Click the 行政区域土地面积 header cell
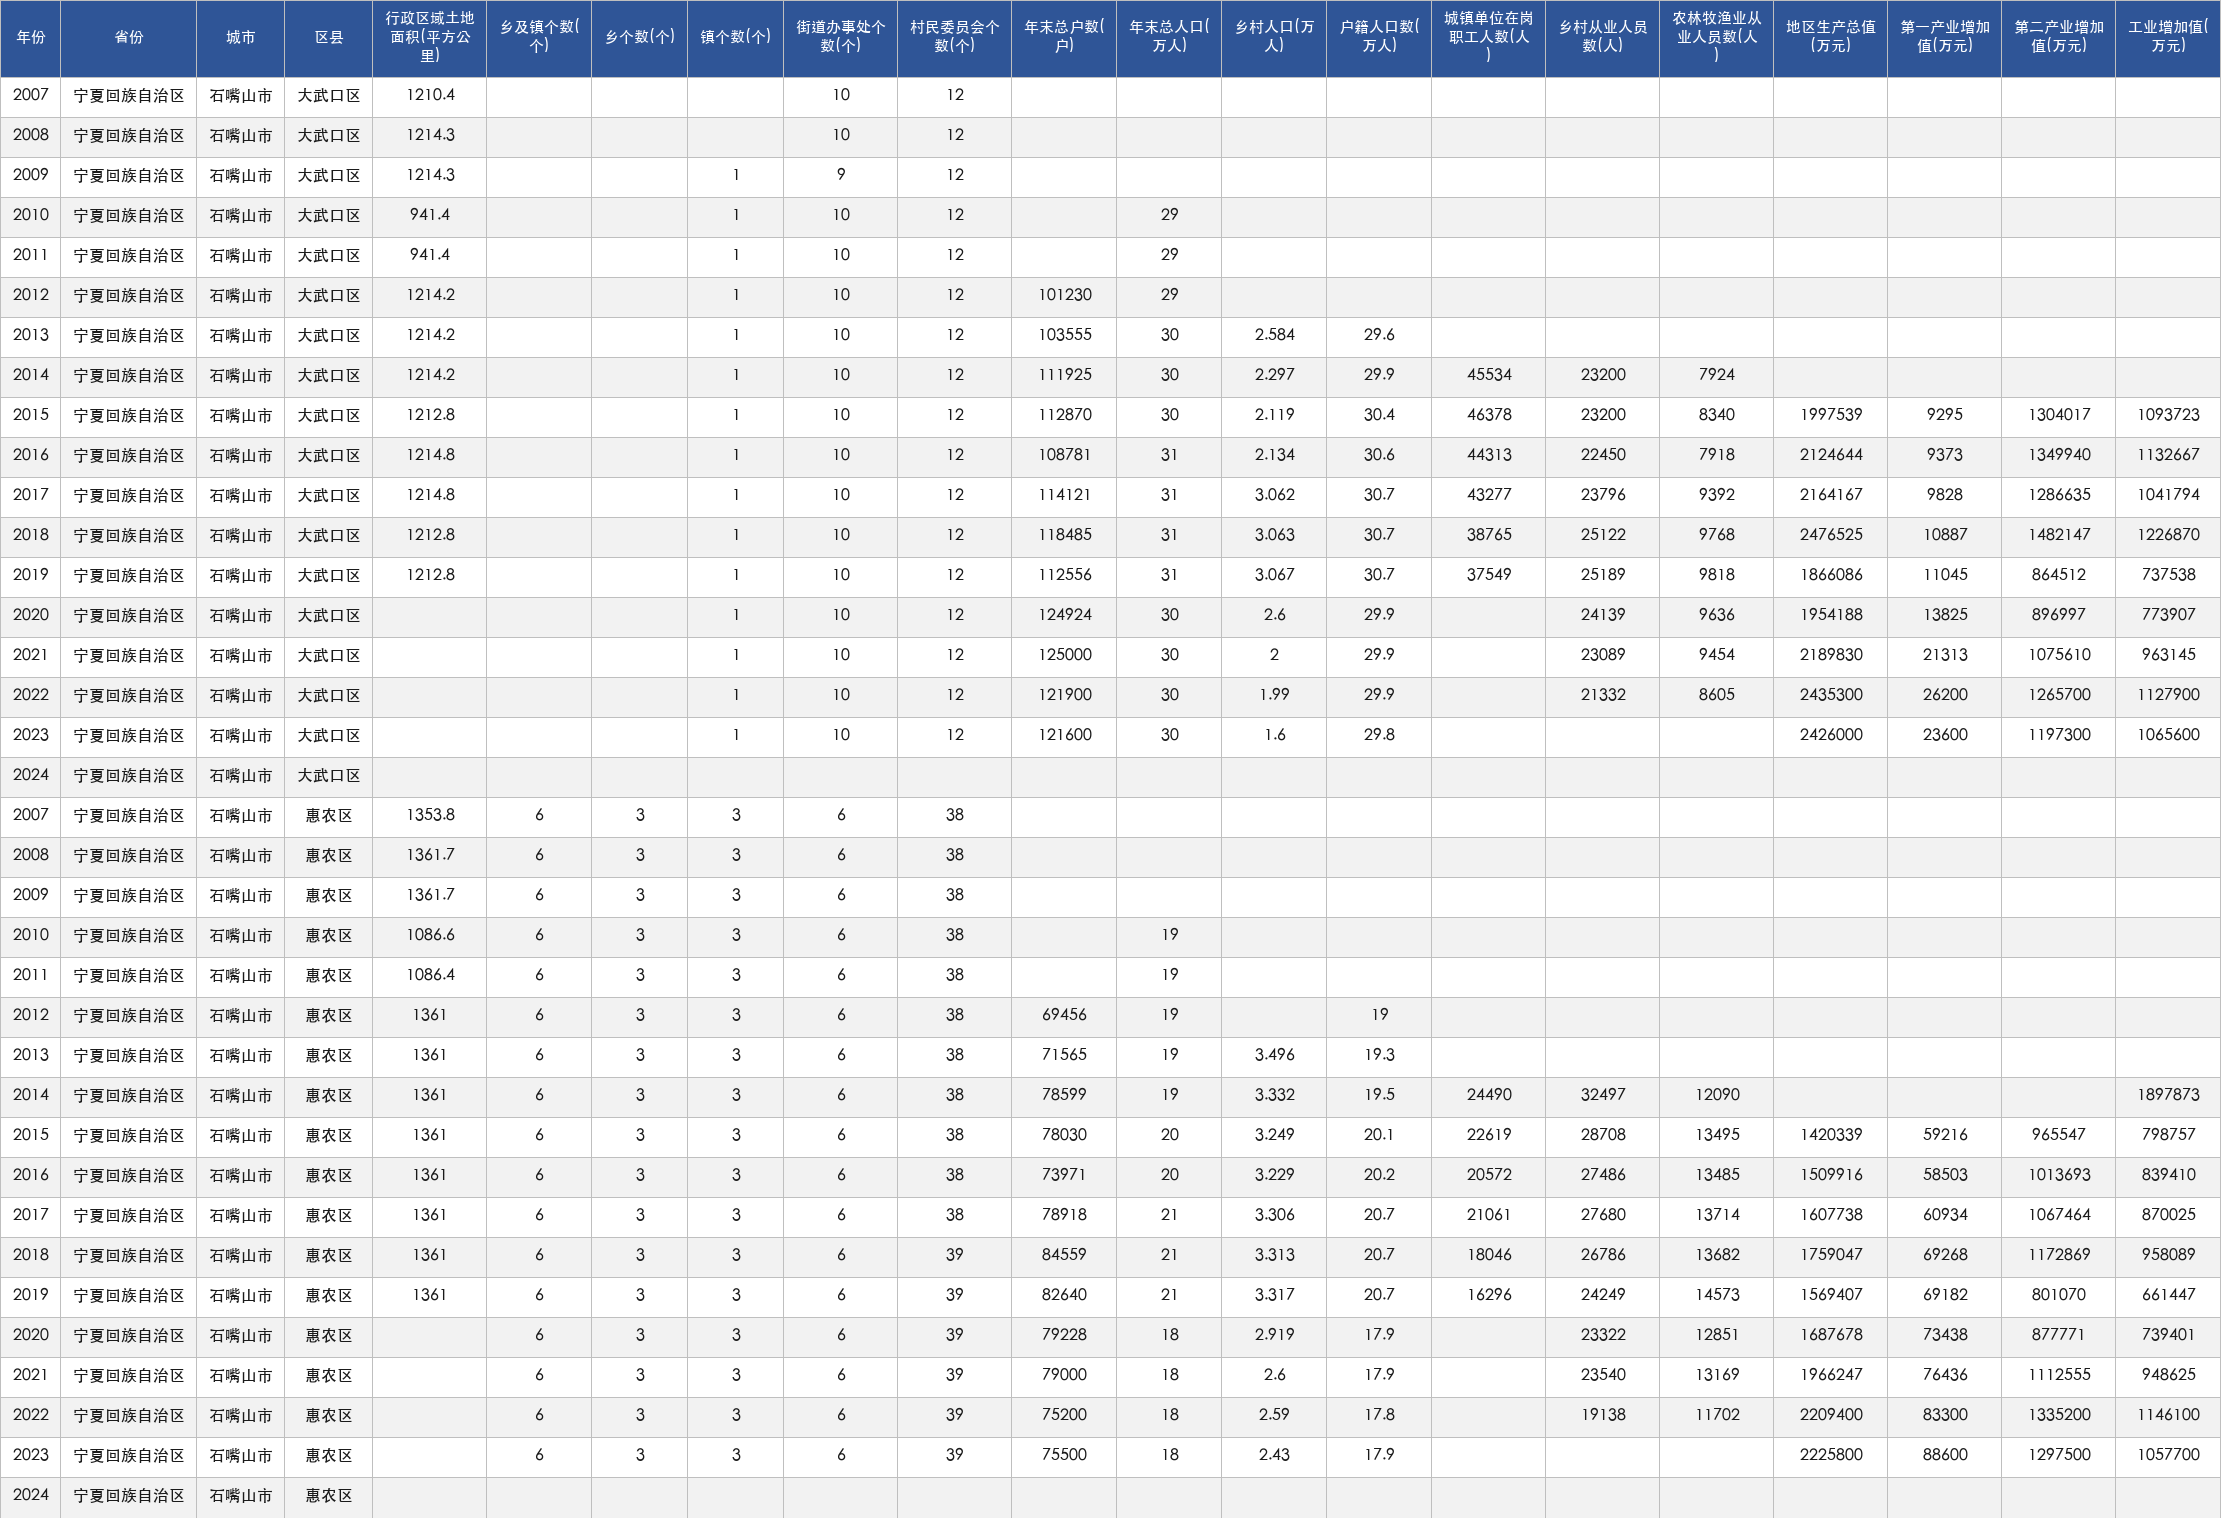This screenshot has height=1518, width=2221. click(x=430, y=38)
